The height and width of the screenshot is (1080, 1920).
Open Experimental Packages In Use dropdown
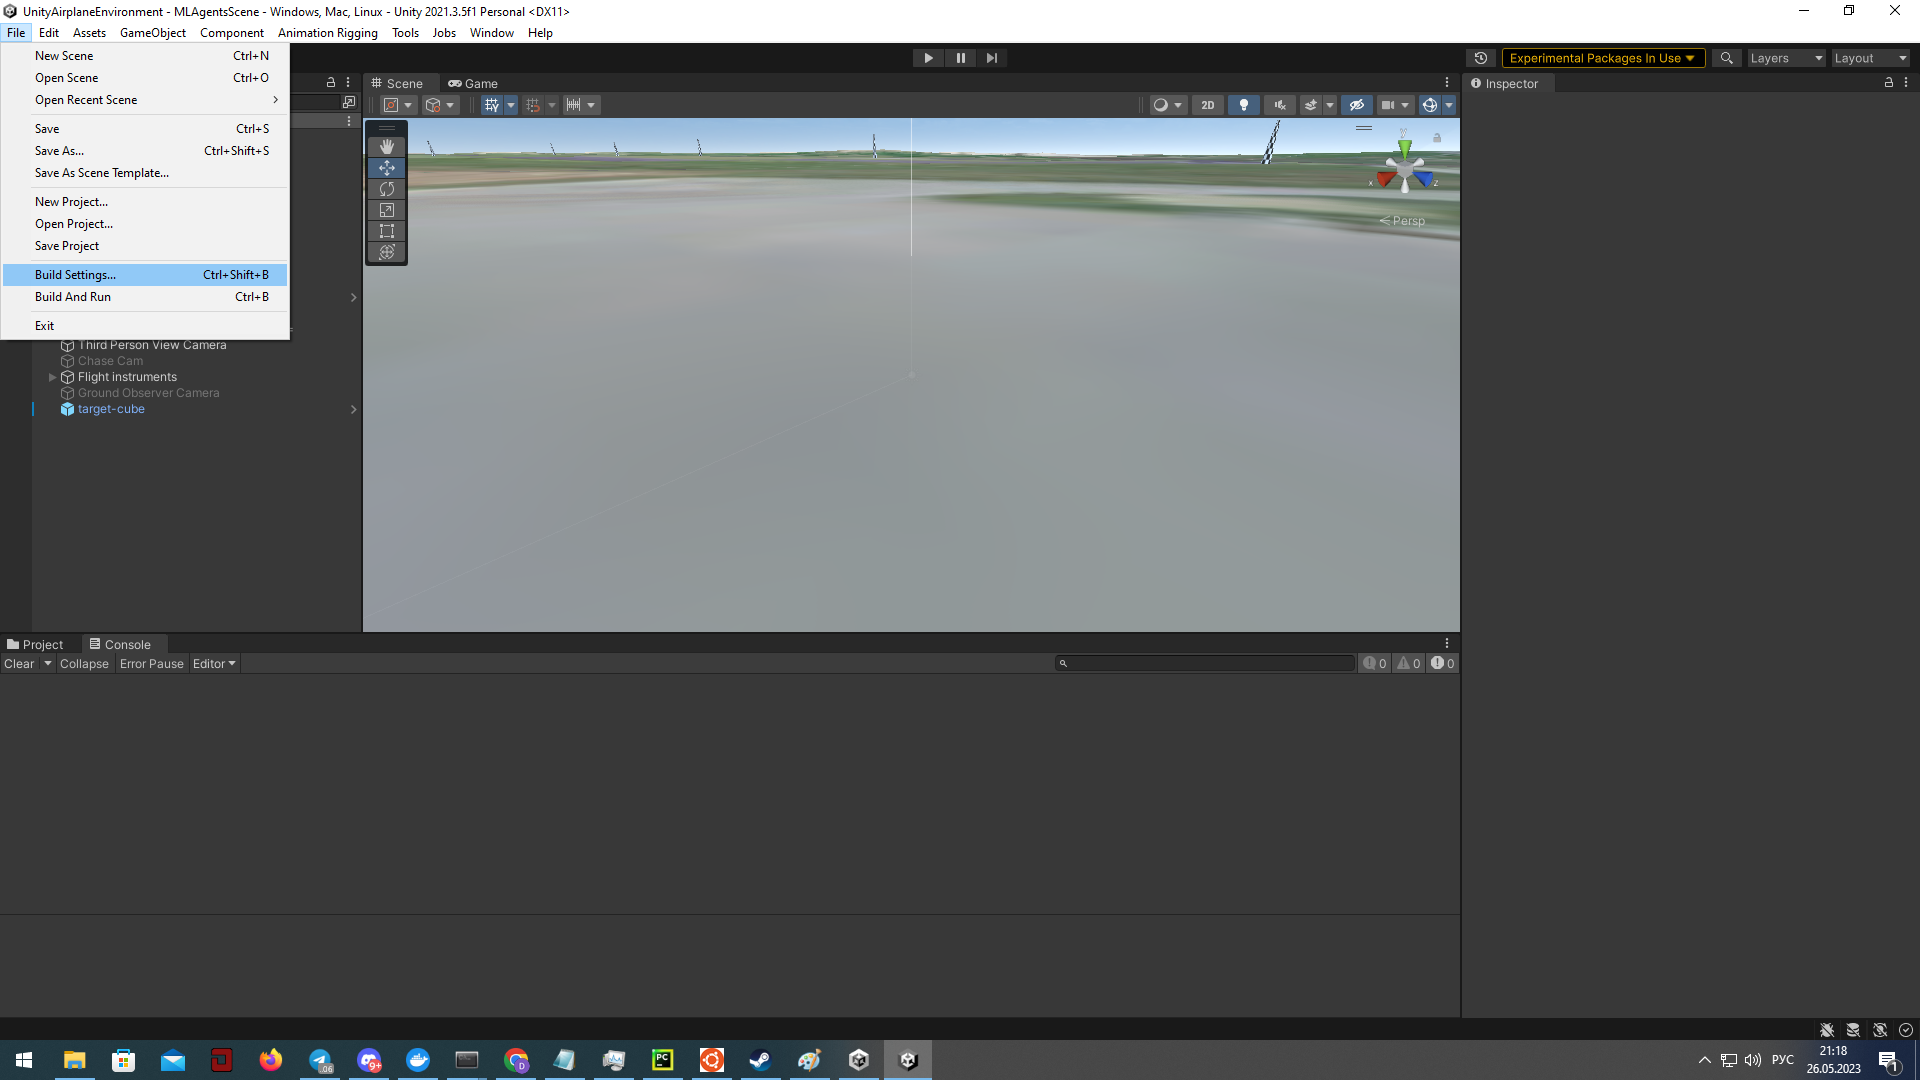(1602, 58)
